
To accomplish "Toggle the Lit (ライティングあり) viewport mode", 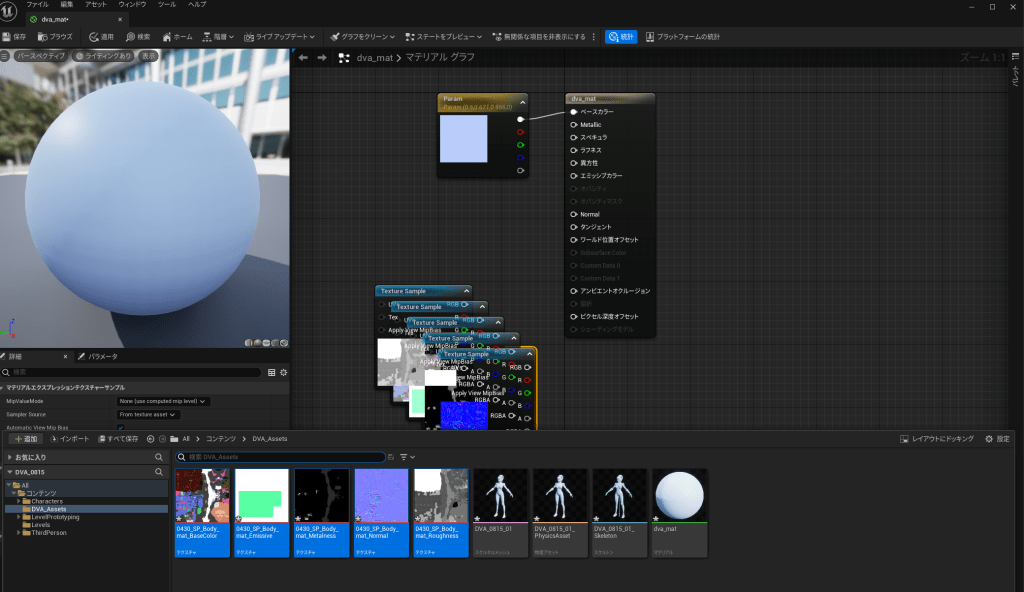I will pos(104,56).
